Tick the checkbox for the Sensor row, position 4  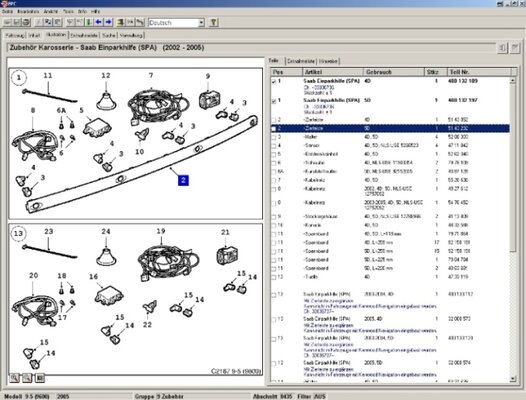(x=274, y=146)
